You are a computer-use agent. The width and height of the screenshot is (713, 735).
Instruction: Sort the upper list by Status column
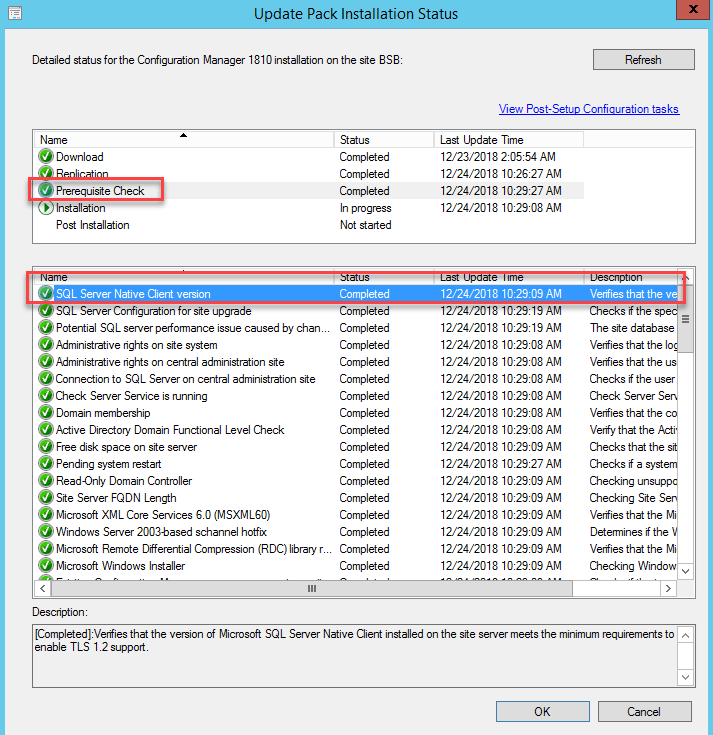pos(383,140)
